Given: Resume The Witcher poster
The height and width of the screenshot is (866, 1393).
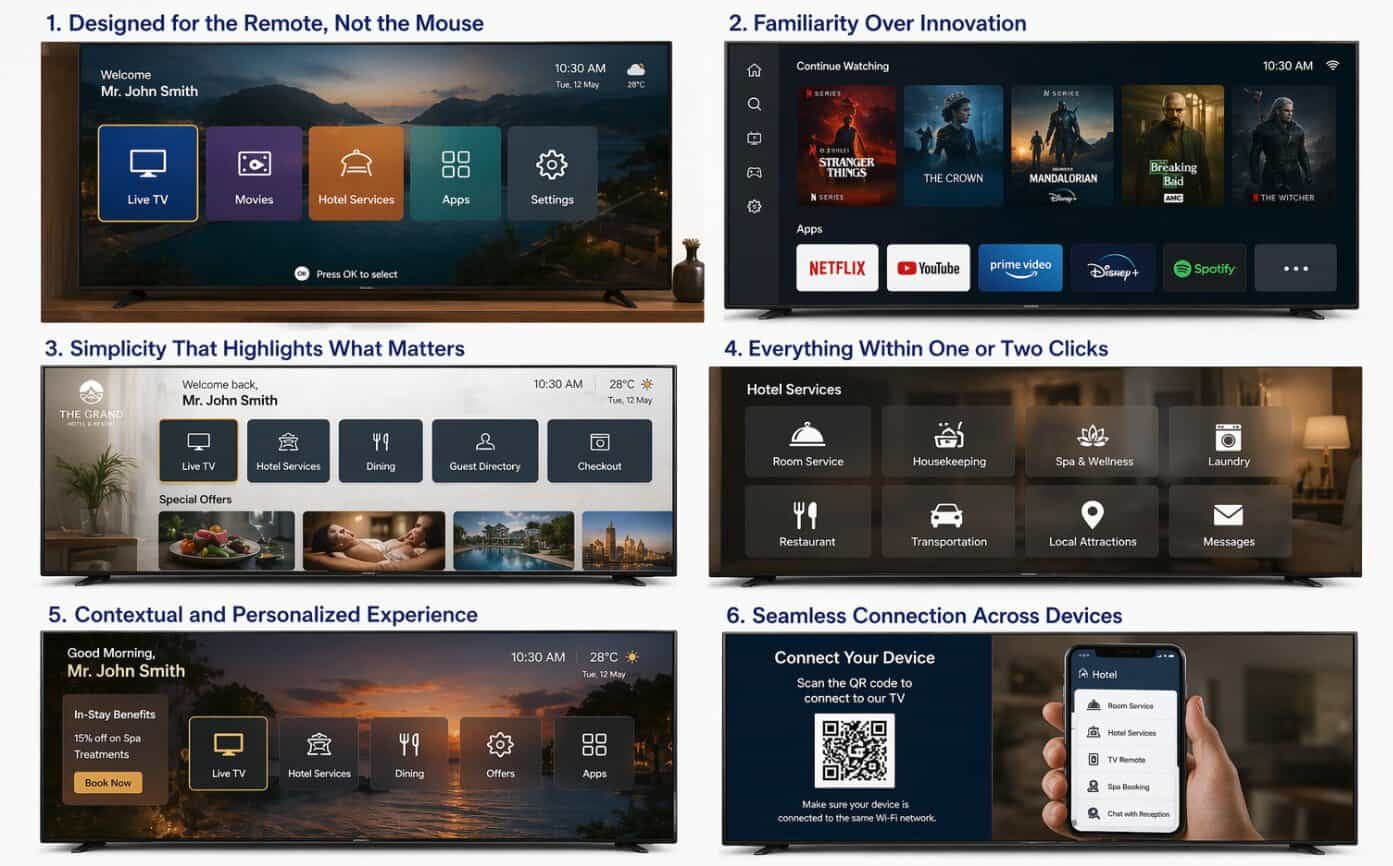Looking at the screenshot, I should point(1284,145).
